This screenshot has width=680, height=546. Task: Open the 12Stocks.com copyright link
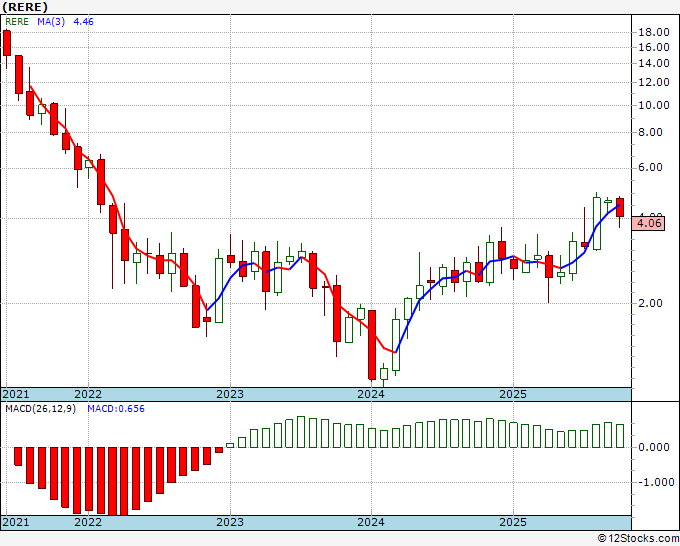click(638, 538)
